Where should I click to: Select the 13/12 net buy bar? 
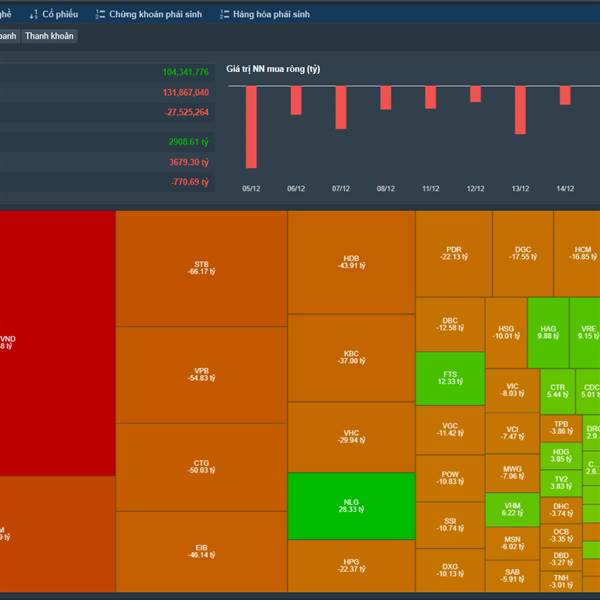coord(520,110)
